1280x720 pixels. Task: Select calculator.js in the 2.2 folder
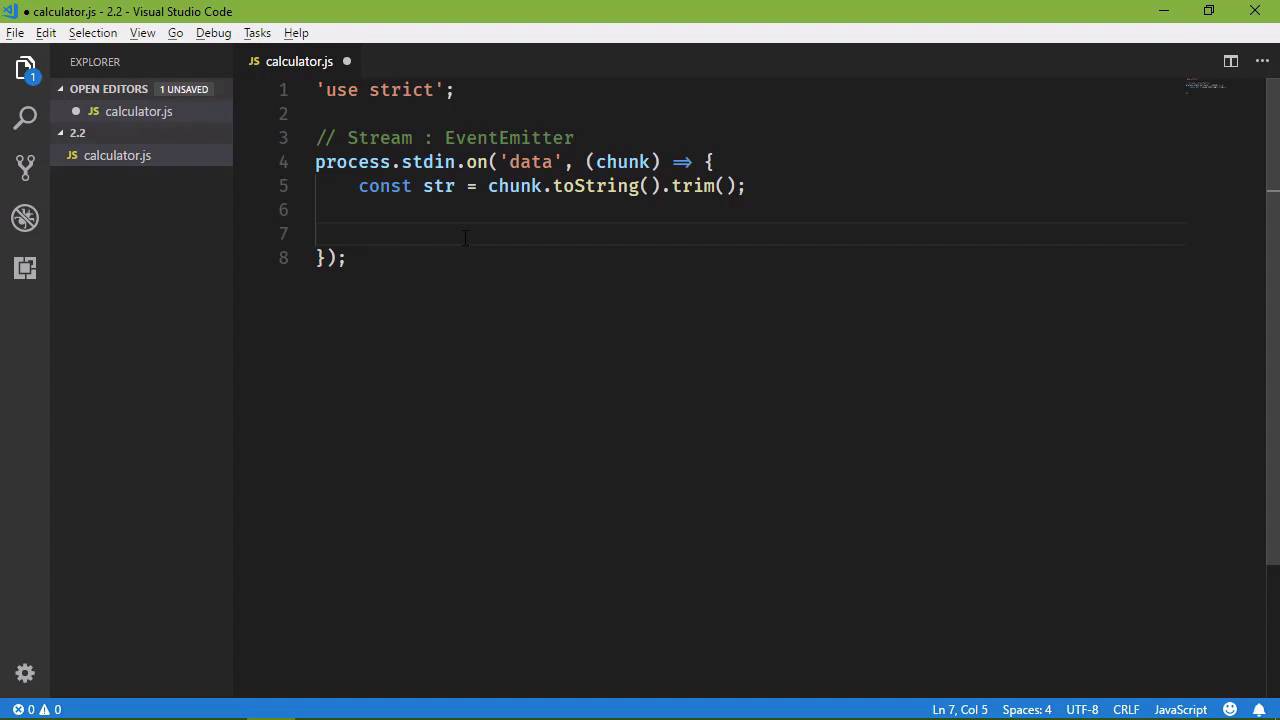(141, 155)
